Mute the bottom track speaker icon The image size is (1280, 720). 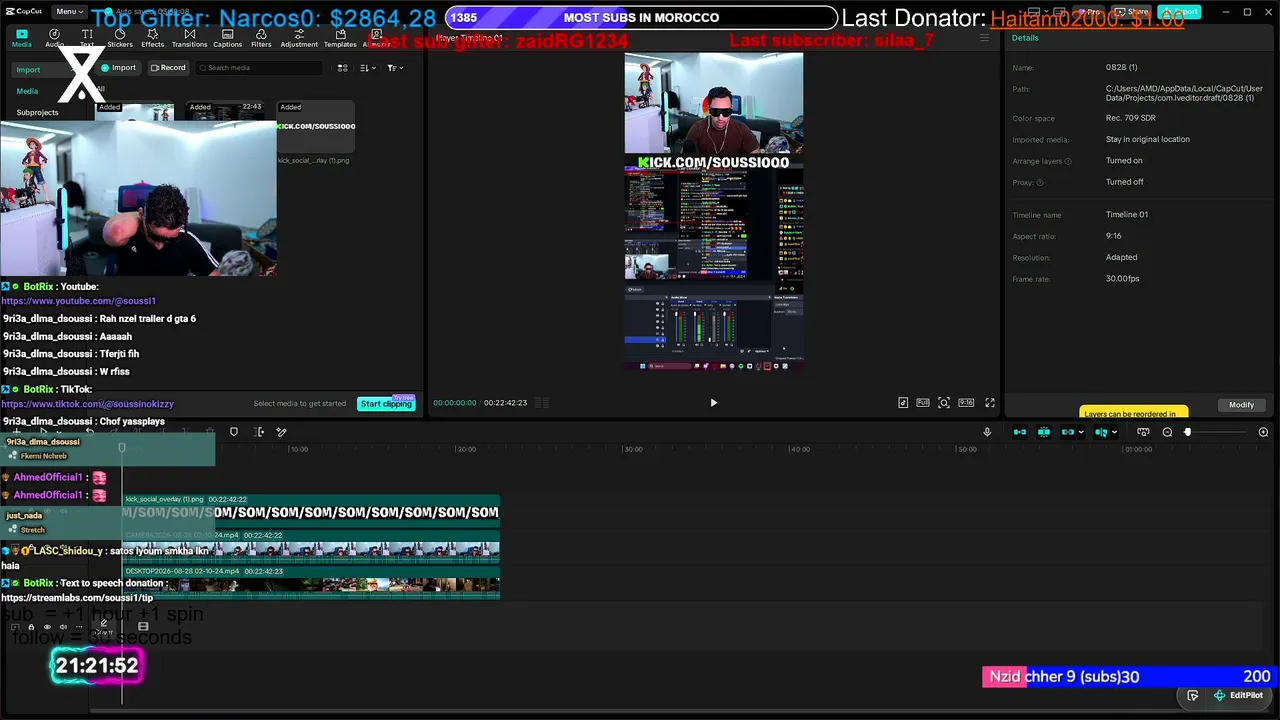click(63, 627)
